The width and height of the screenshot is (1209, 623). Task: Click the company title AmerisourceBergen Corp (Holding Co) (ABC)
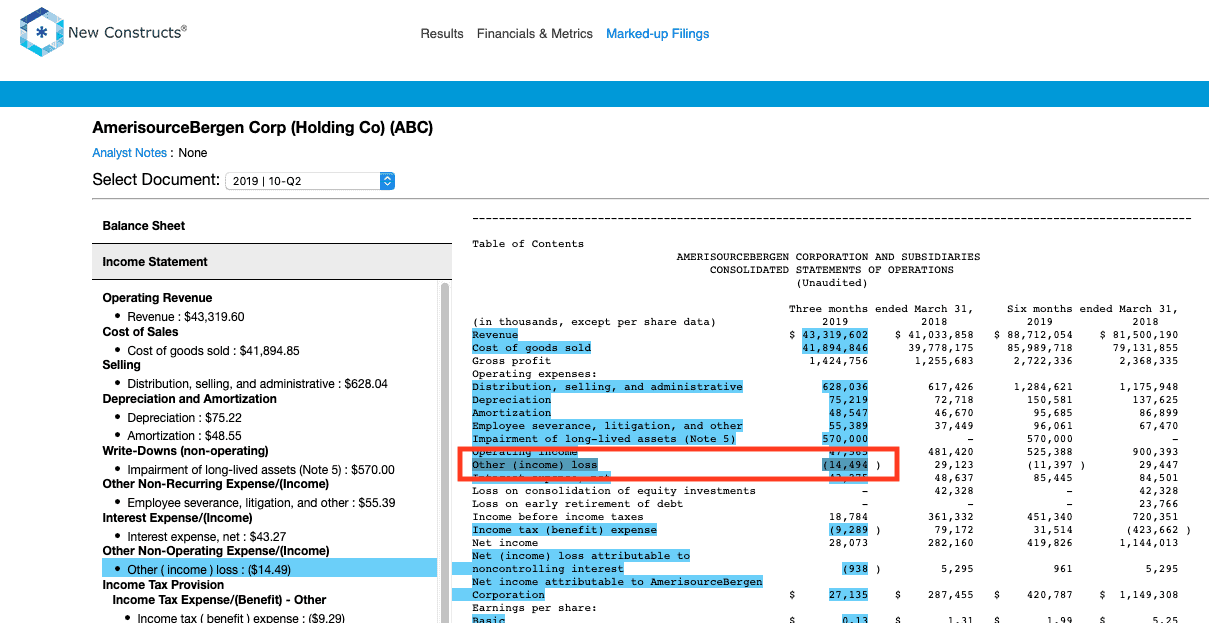pyautogui.click(x=262, y=128)
